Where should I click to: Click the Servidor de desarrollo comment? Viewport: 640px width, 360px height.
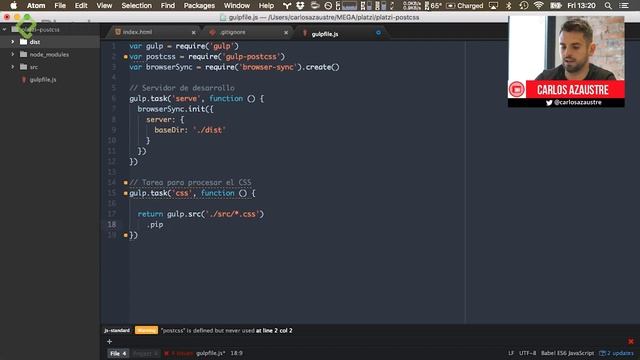[182, 88]
